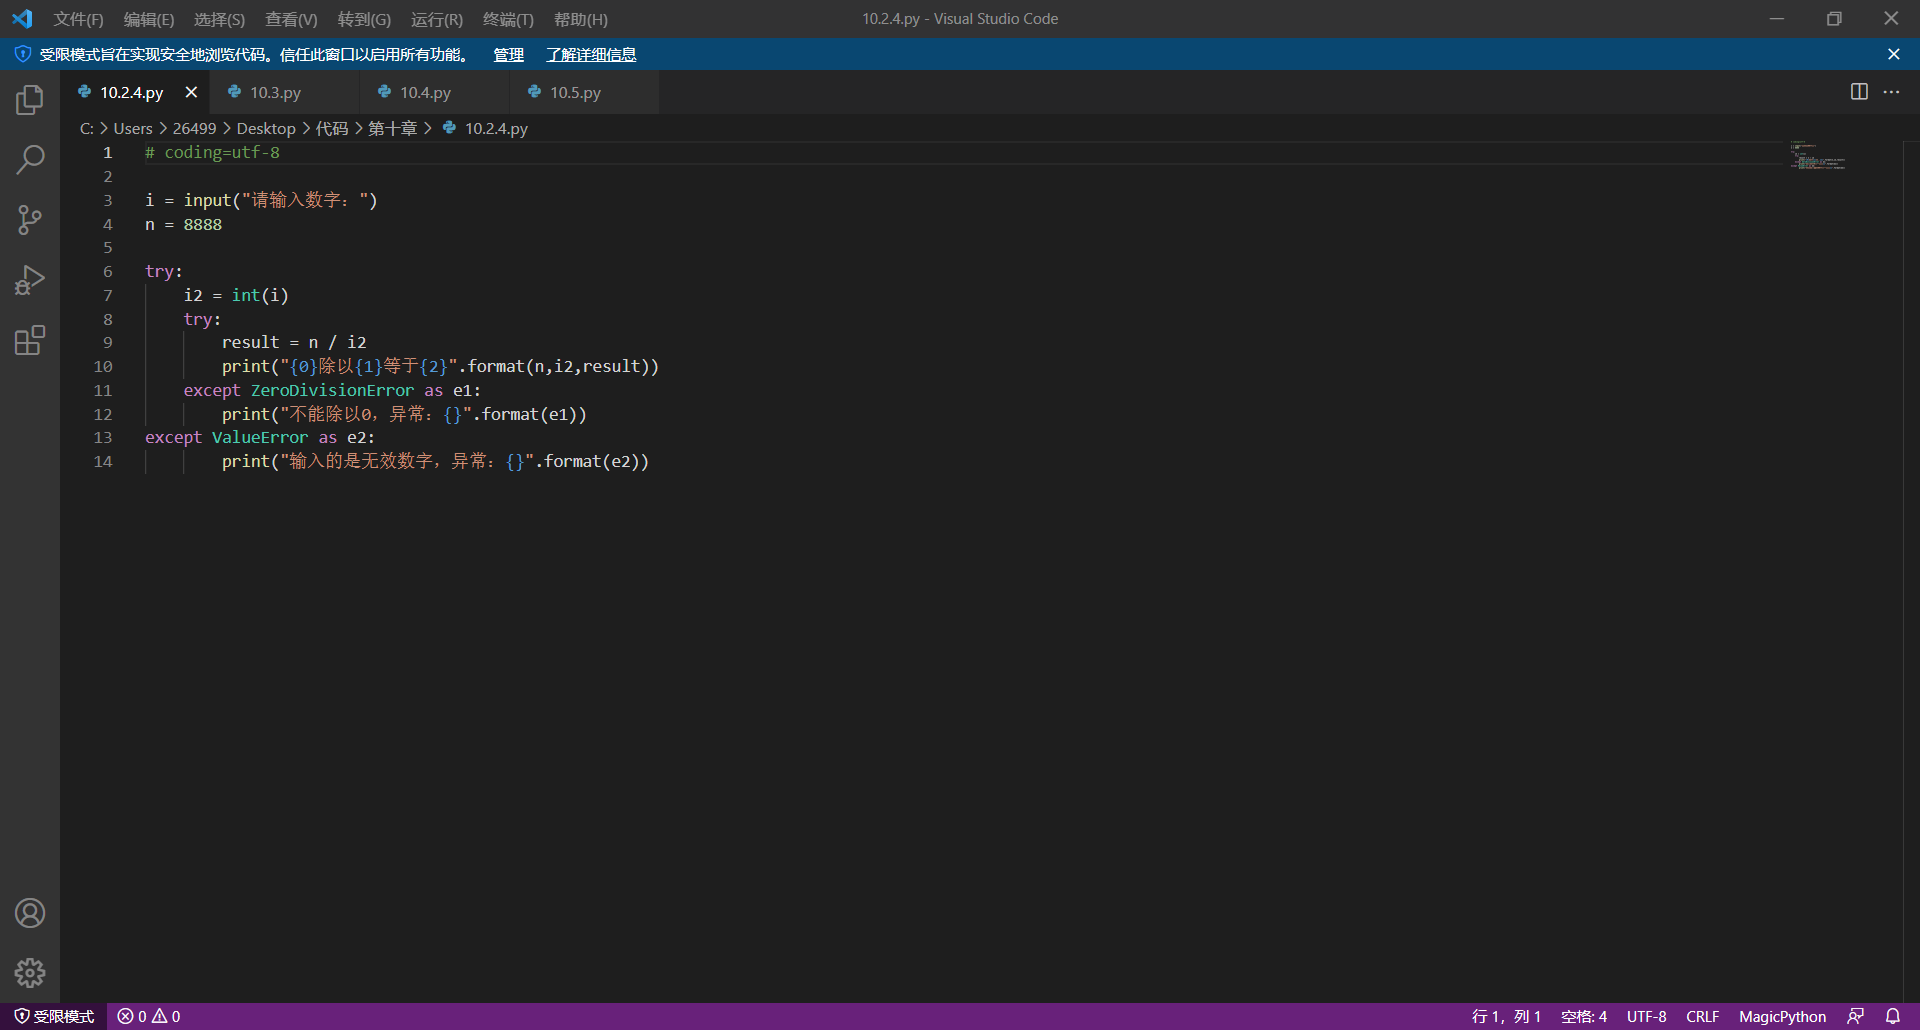The image size is (1920, 1030).
Task: Open the 查看(V) menu
Action: coord(291,19)
